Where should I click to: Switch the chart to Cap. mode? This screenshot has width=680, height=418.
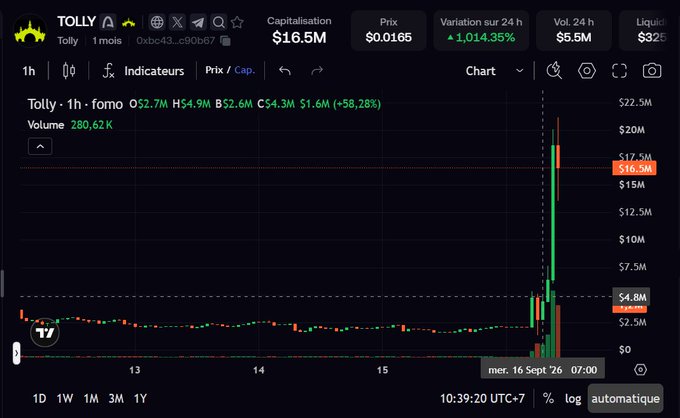click(x=245, y=70)
